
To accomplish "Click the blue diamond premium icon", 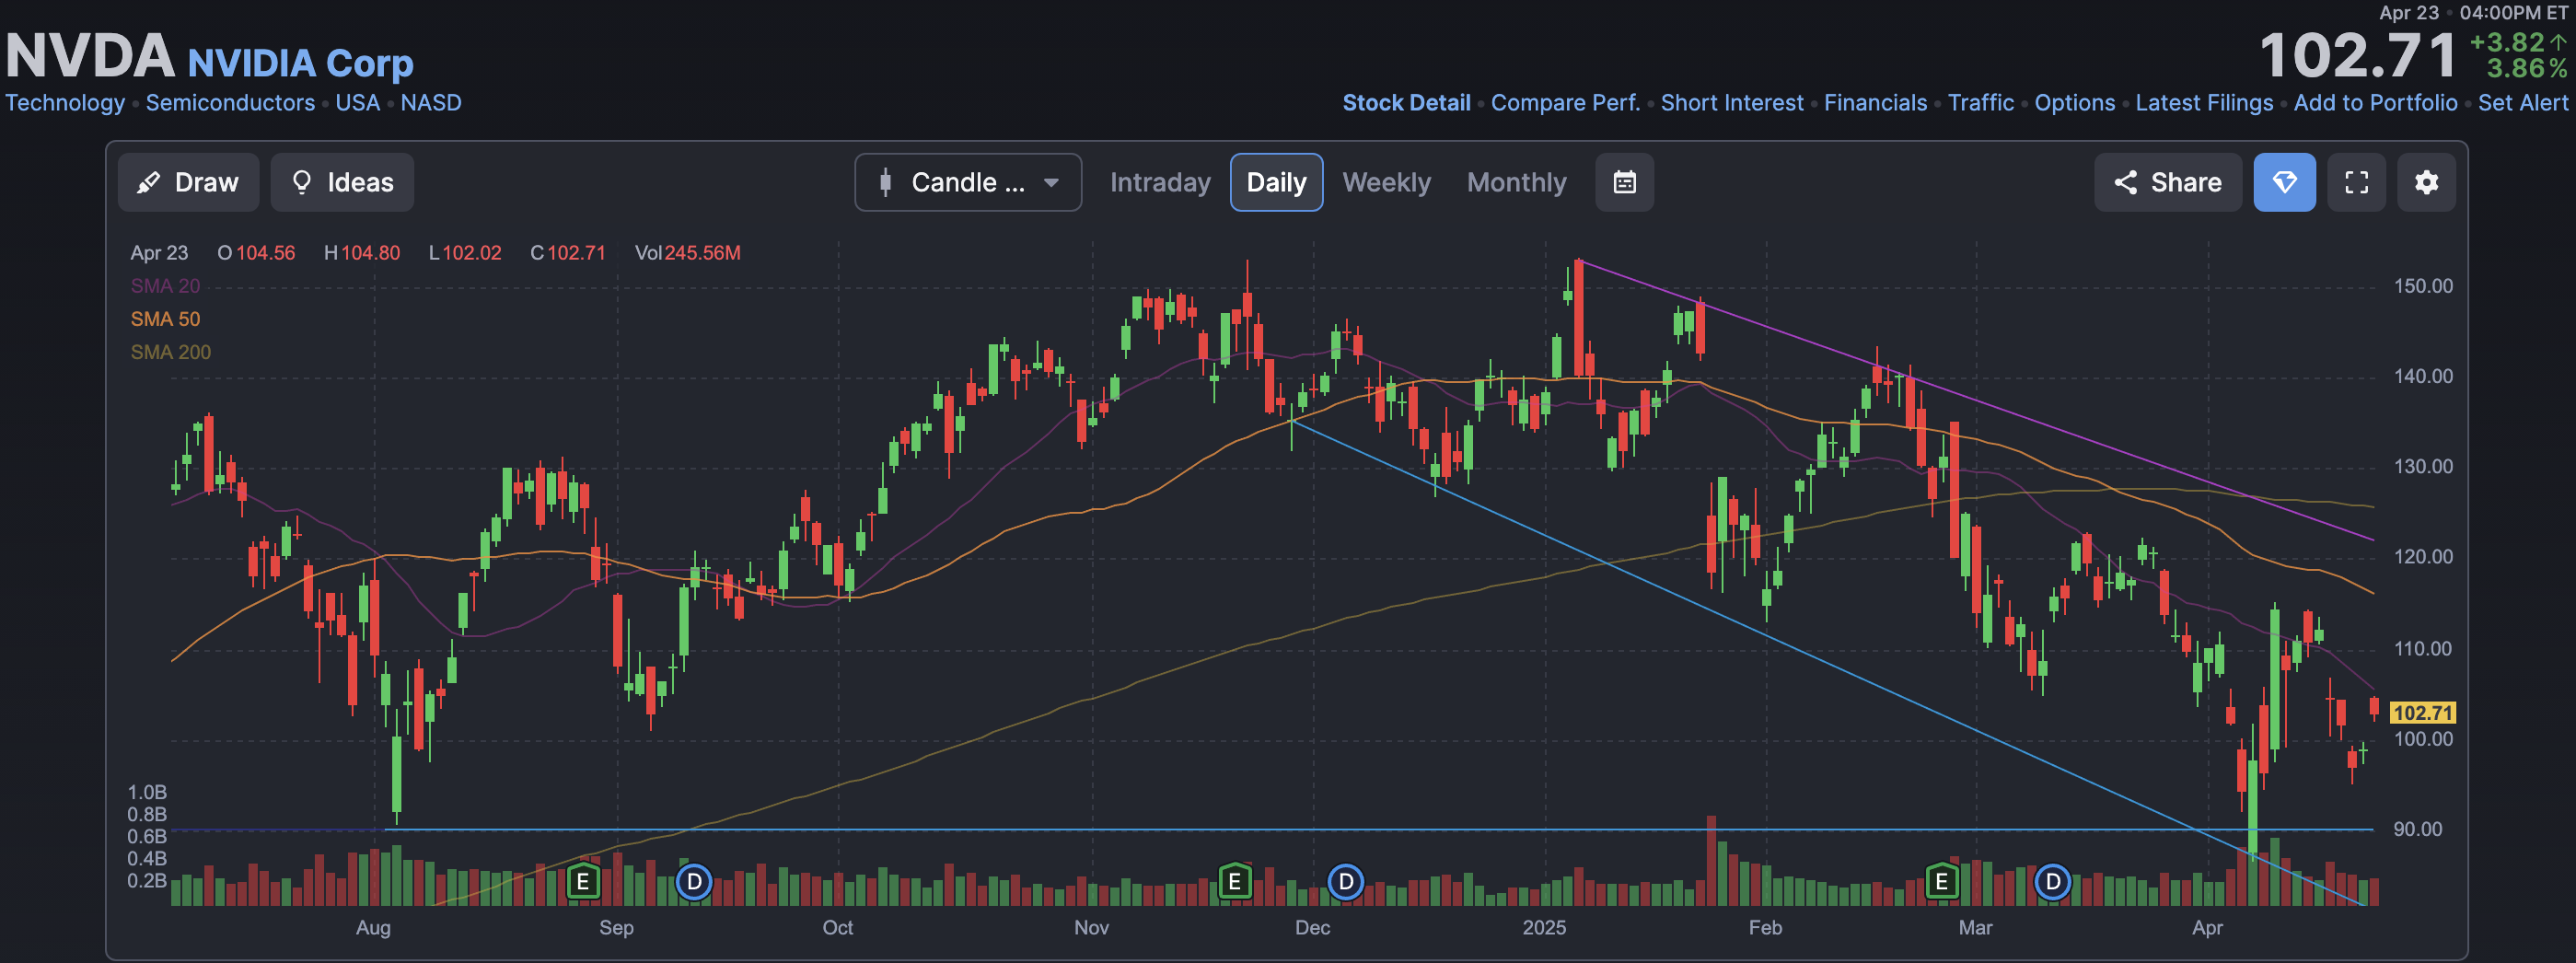I will coord(2284,182).
